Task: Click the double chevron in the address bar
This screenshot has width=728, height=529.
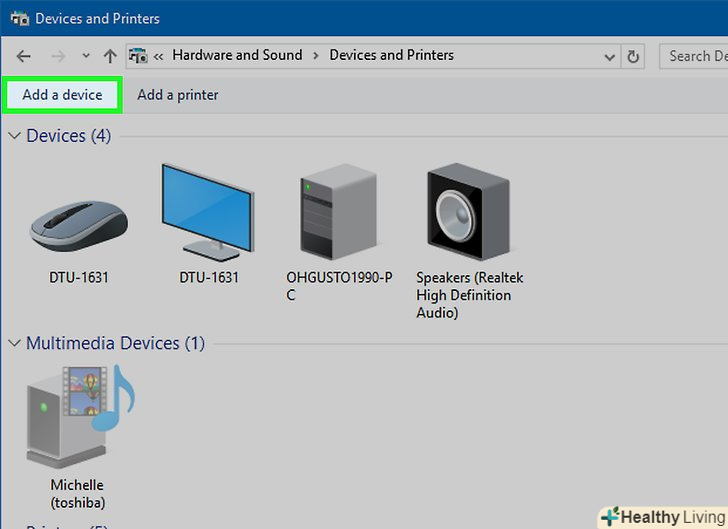Action: 158,57
